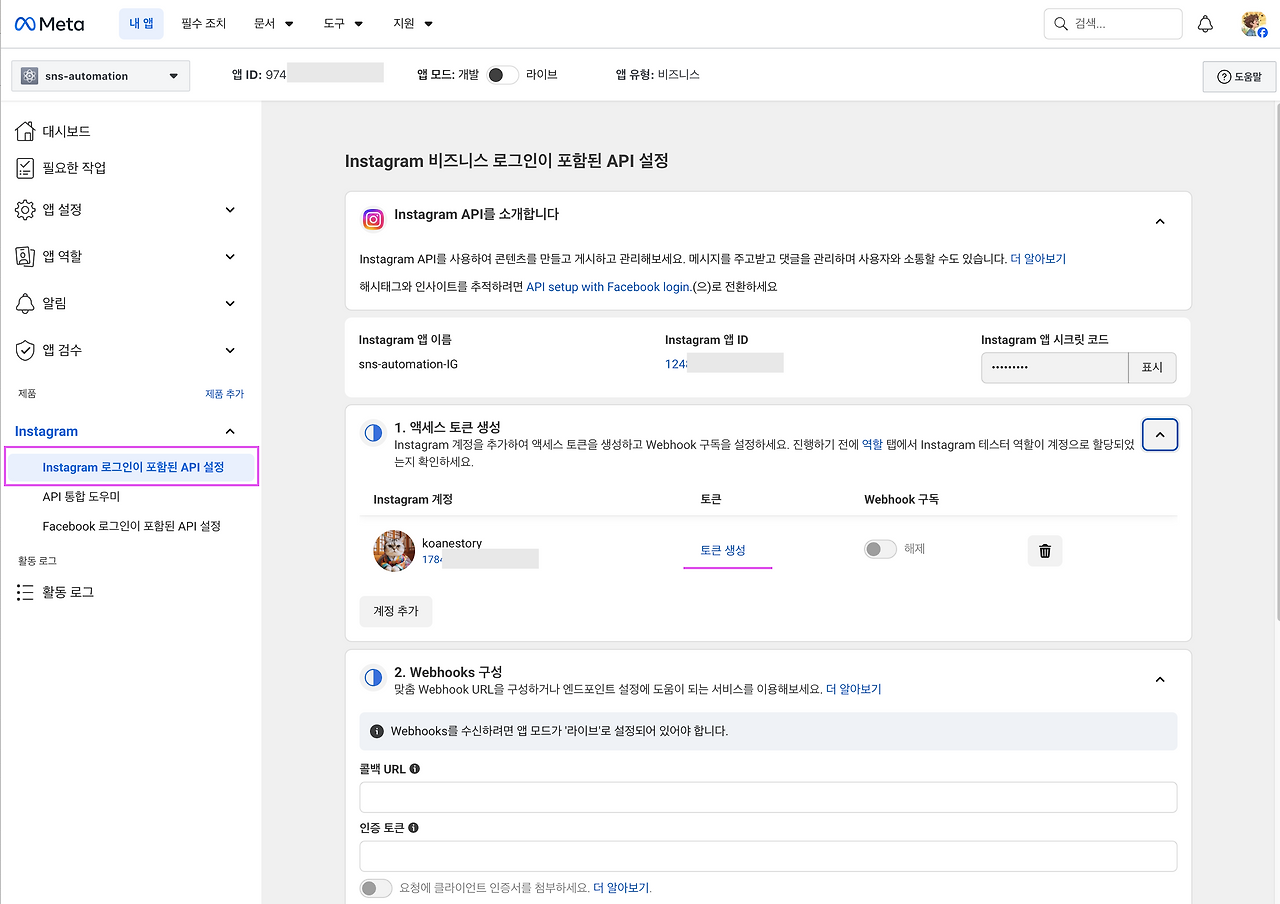Click the '앱 유형: 비즈니스' text

click(x=658, y=75)
